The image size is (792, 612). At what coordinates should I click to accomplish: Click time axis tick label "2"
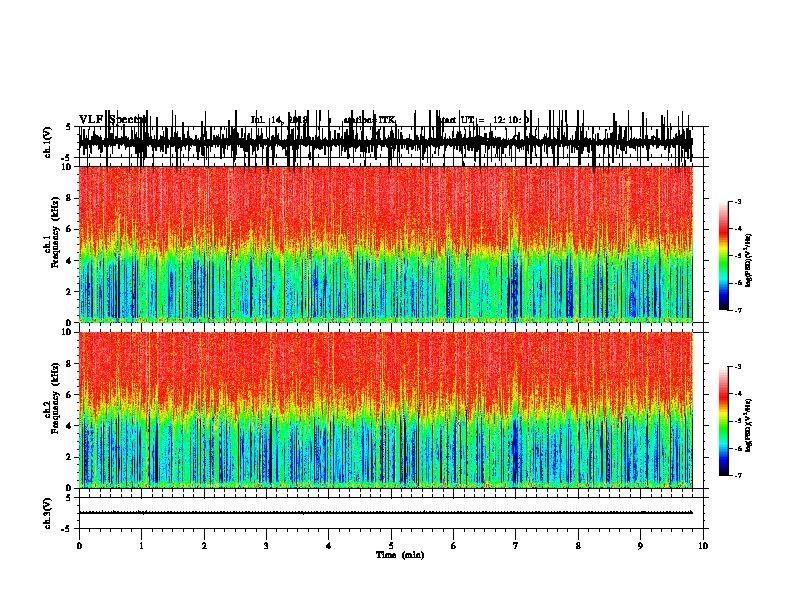coord(204,546)
